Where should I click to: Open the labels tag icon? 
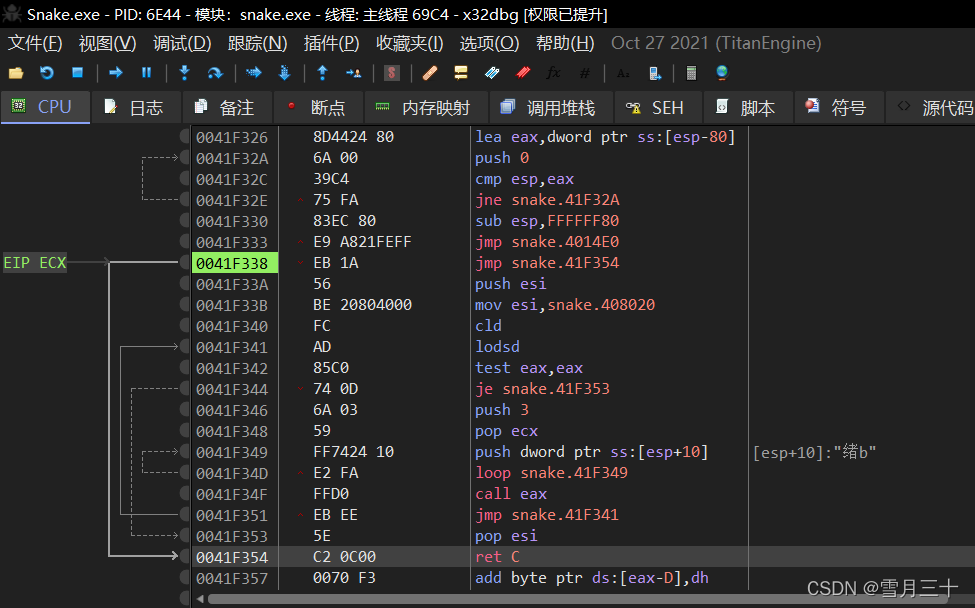(x=492, y=73)
